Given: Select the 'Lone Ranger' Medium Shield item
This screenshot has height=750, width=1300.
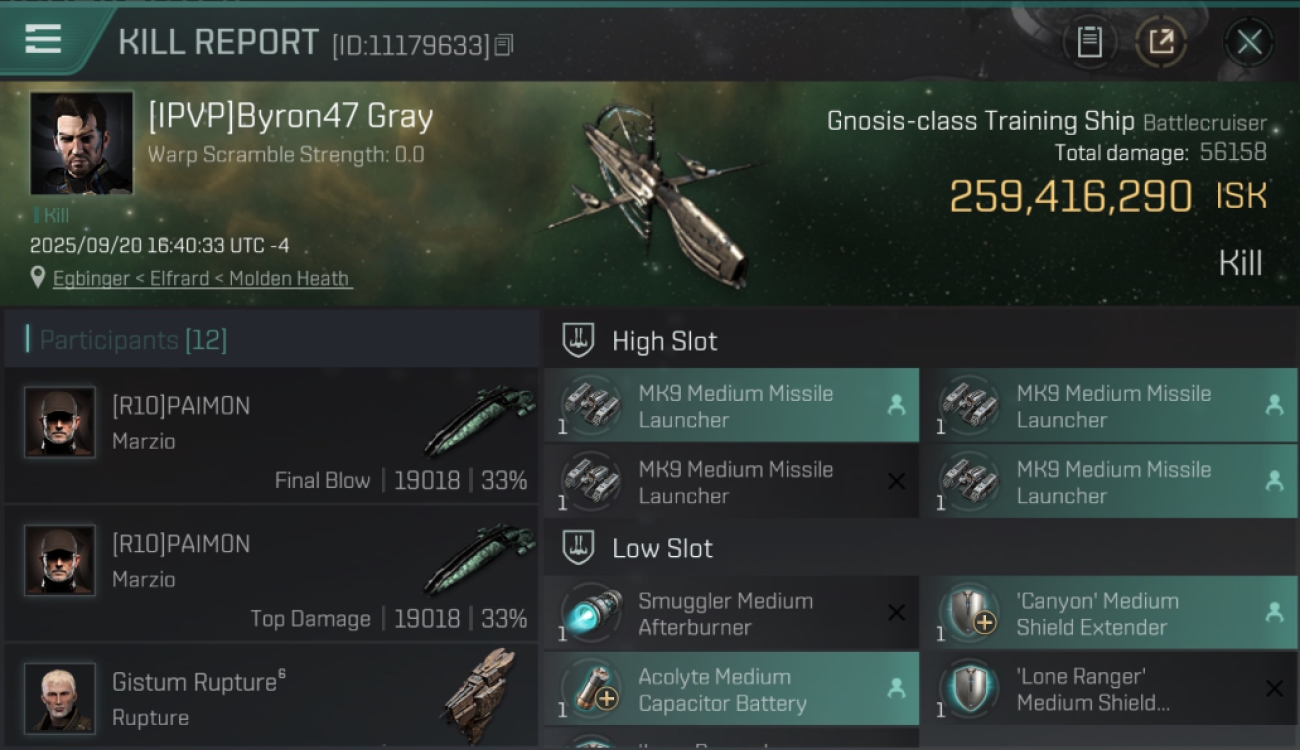Looking at the screenshot, I should (x=1108, y=690).
